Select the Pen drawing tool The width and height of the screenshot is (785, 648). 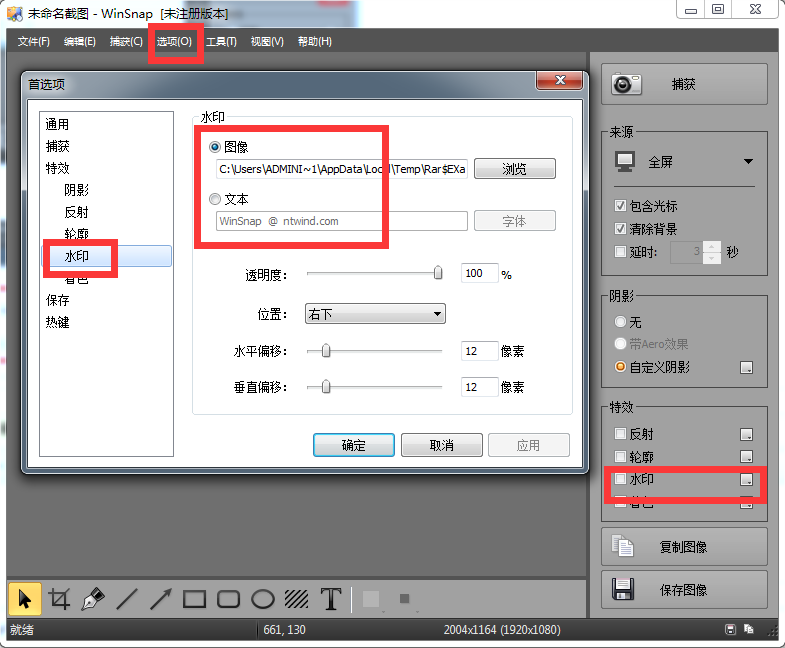tap(93, 599)
